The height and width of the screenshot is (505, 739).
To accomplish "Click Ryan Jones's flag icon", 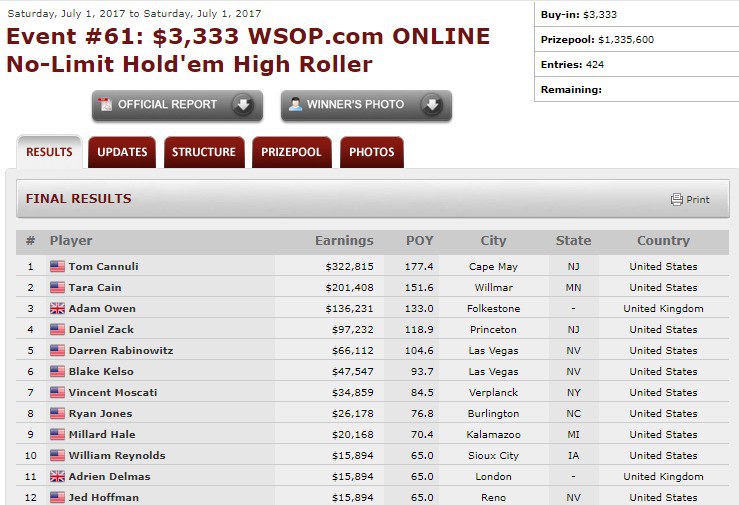I will pos(57,414).
